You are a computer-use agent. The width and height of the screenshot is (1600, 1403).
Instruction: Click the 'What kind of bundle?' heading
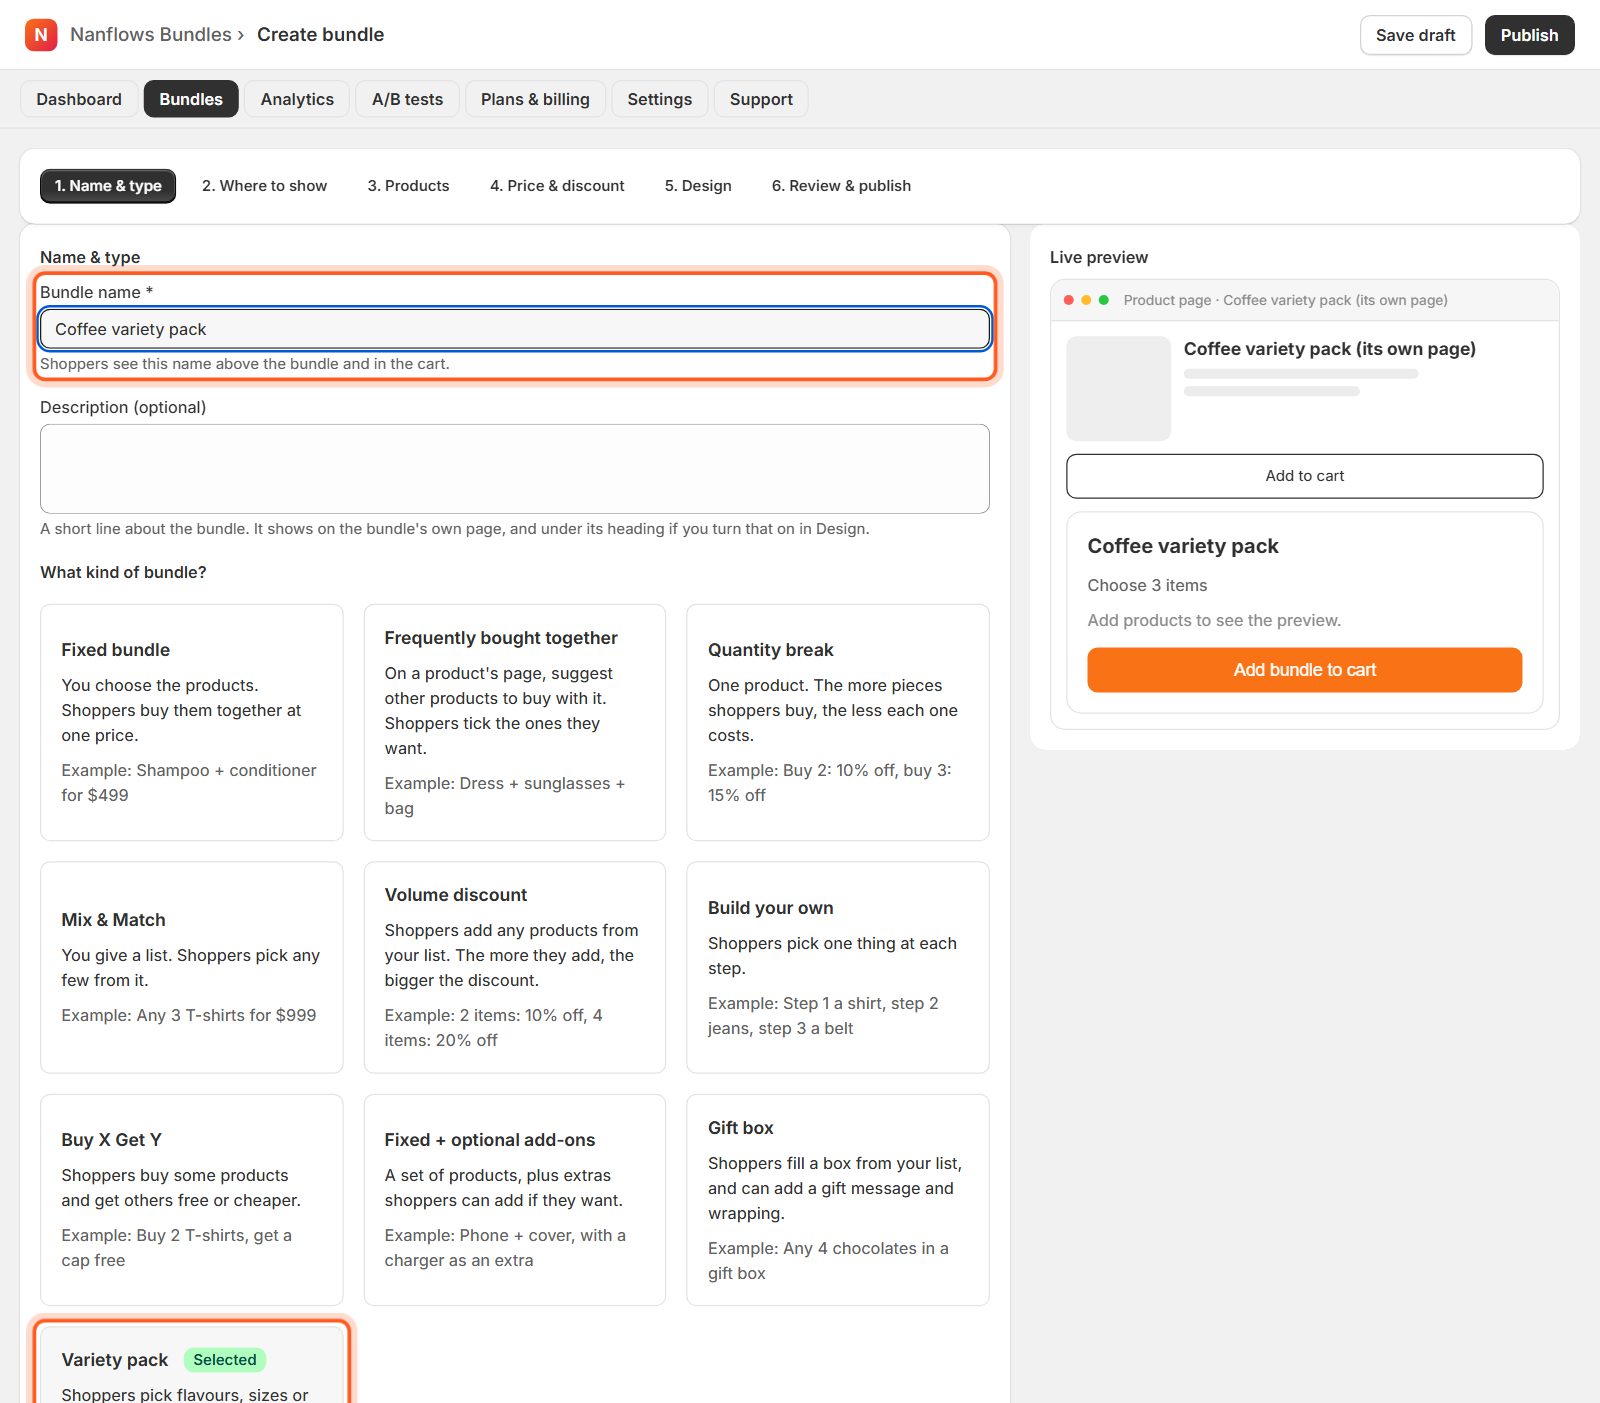pos(123,572)
